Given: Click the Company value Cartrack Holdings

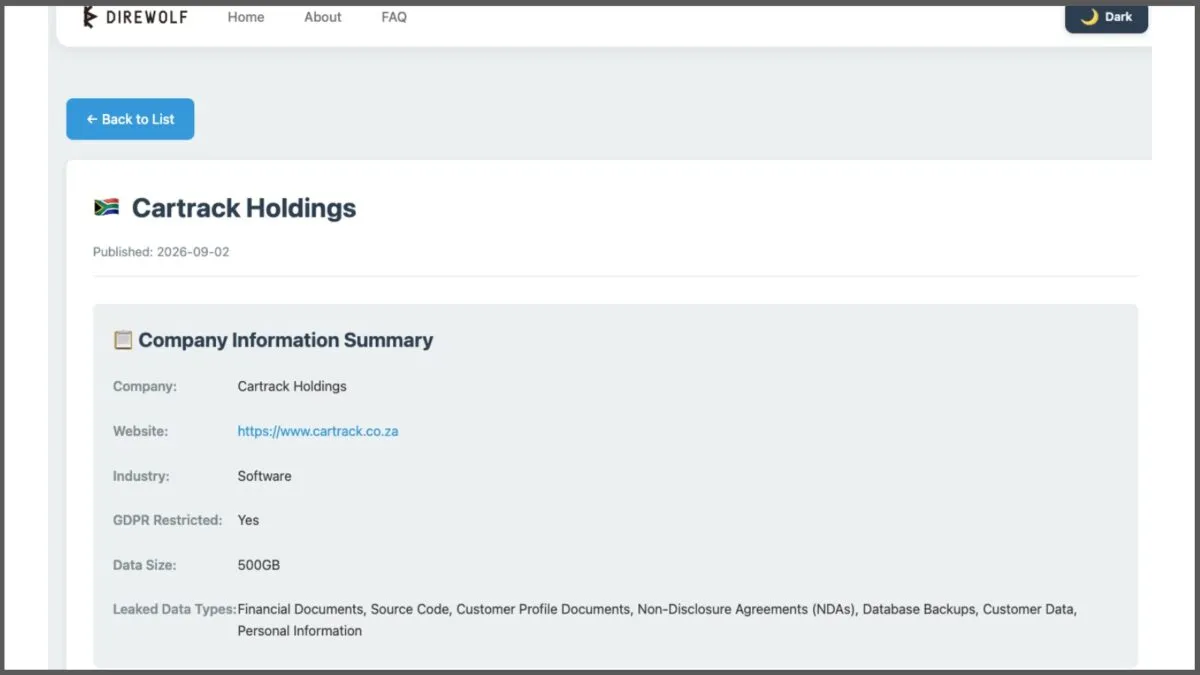Looking at the screenshot, I should [x=292, y=386].
